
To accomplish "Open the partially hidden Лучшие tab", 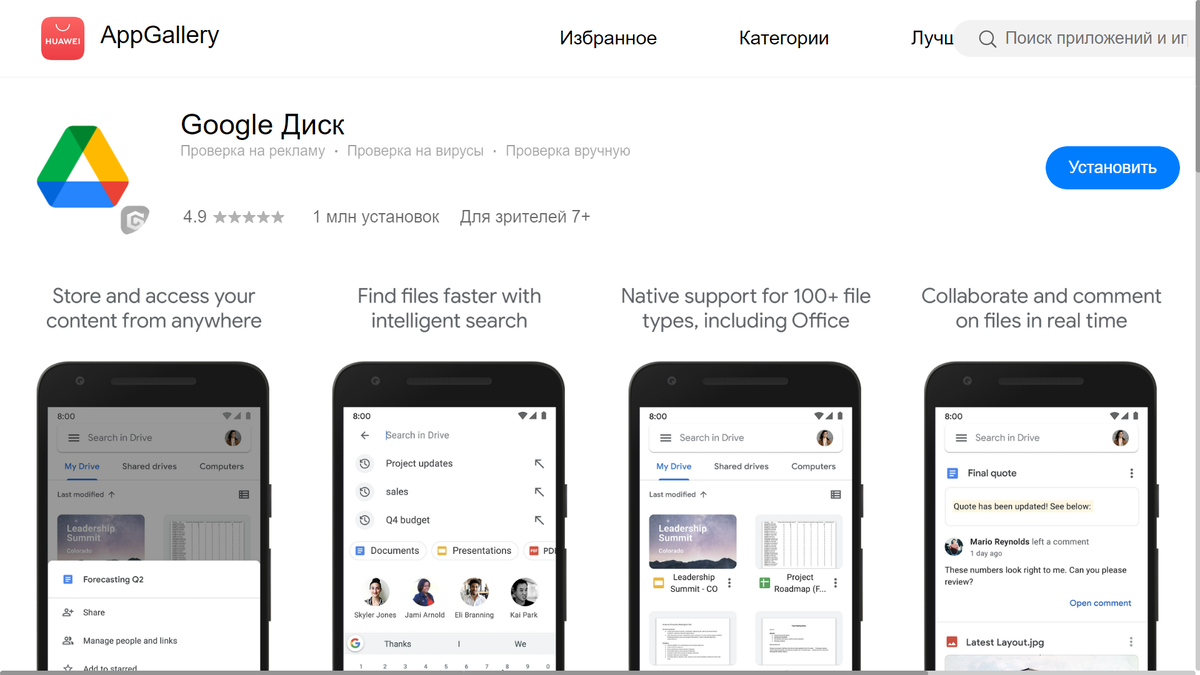I will pos(932,39).
